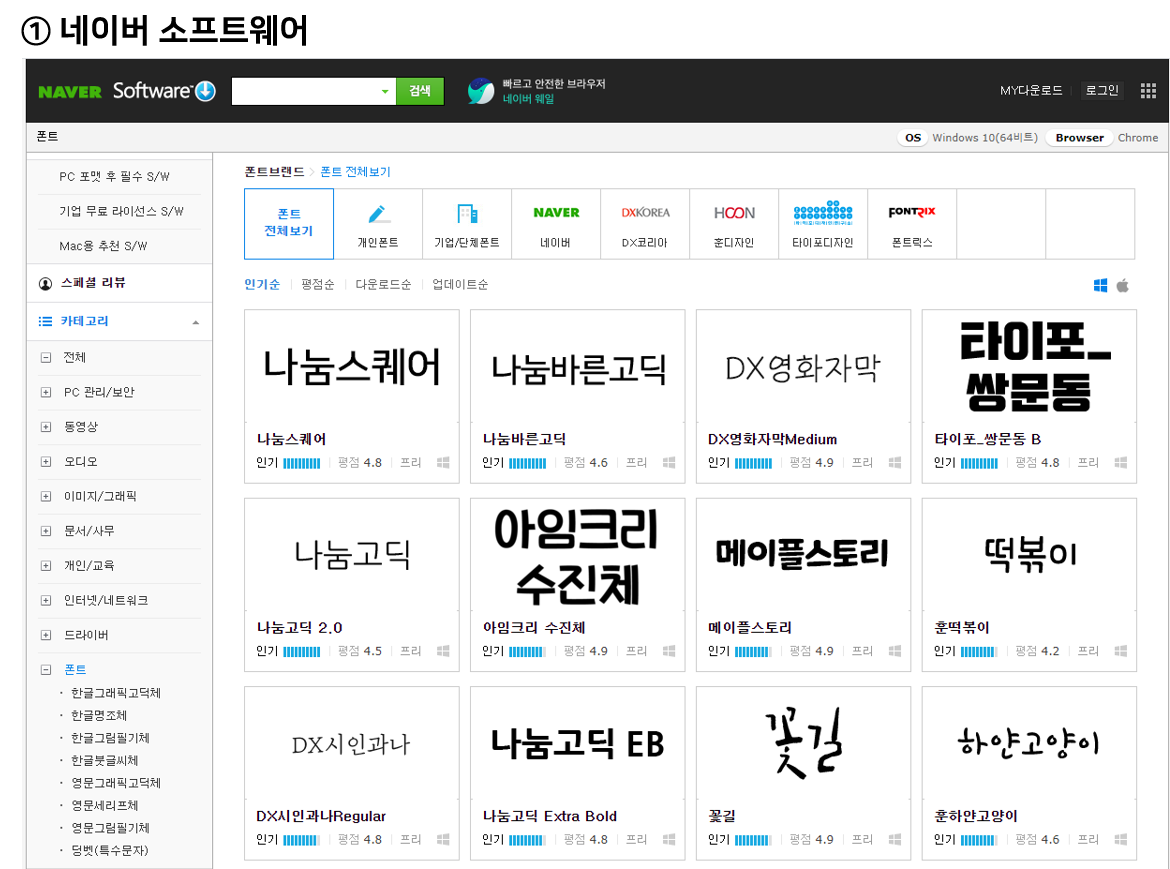Click popularity bar on 나눔고딕 2.0 card
1170x869 pixels.
pos(301,651)
